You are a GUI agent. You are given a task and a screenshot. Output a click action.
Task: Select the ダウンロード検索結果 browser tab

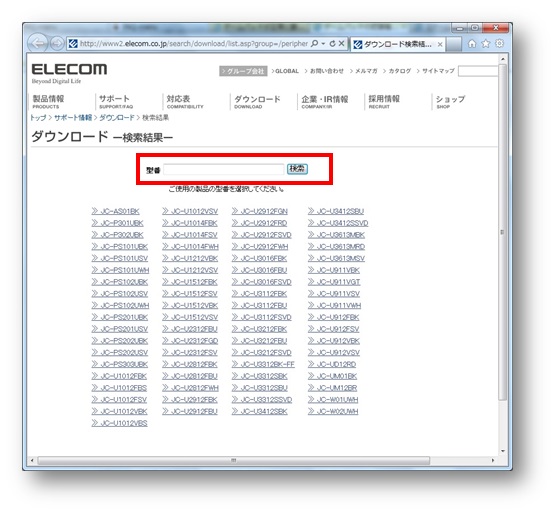click(x=397, y=44)
